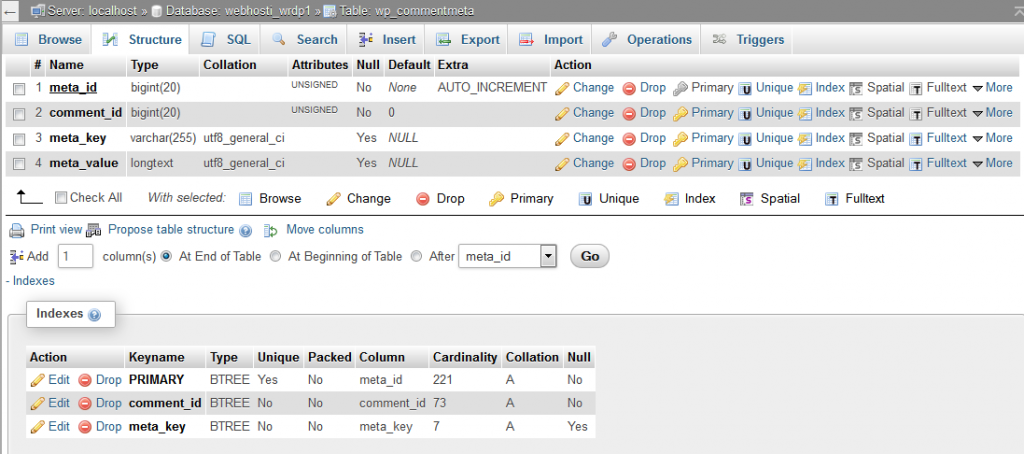
Task: Tick the checkbox for the meta_id column
Action: (19, 89)
